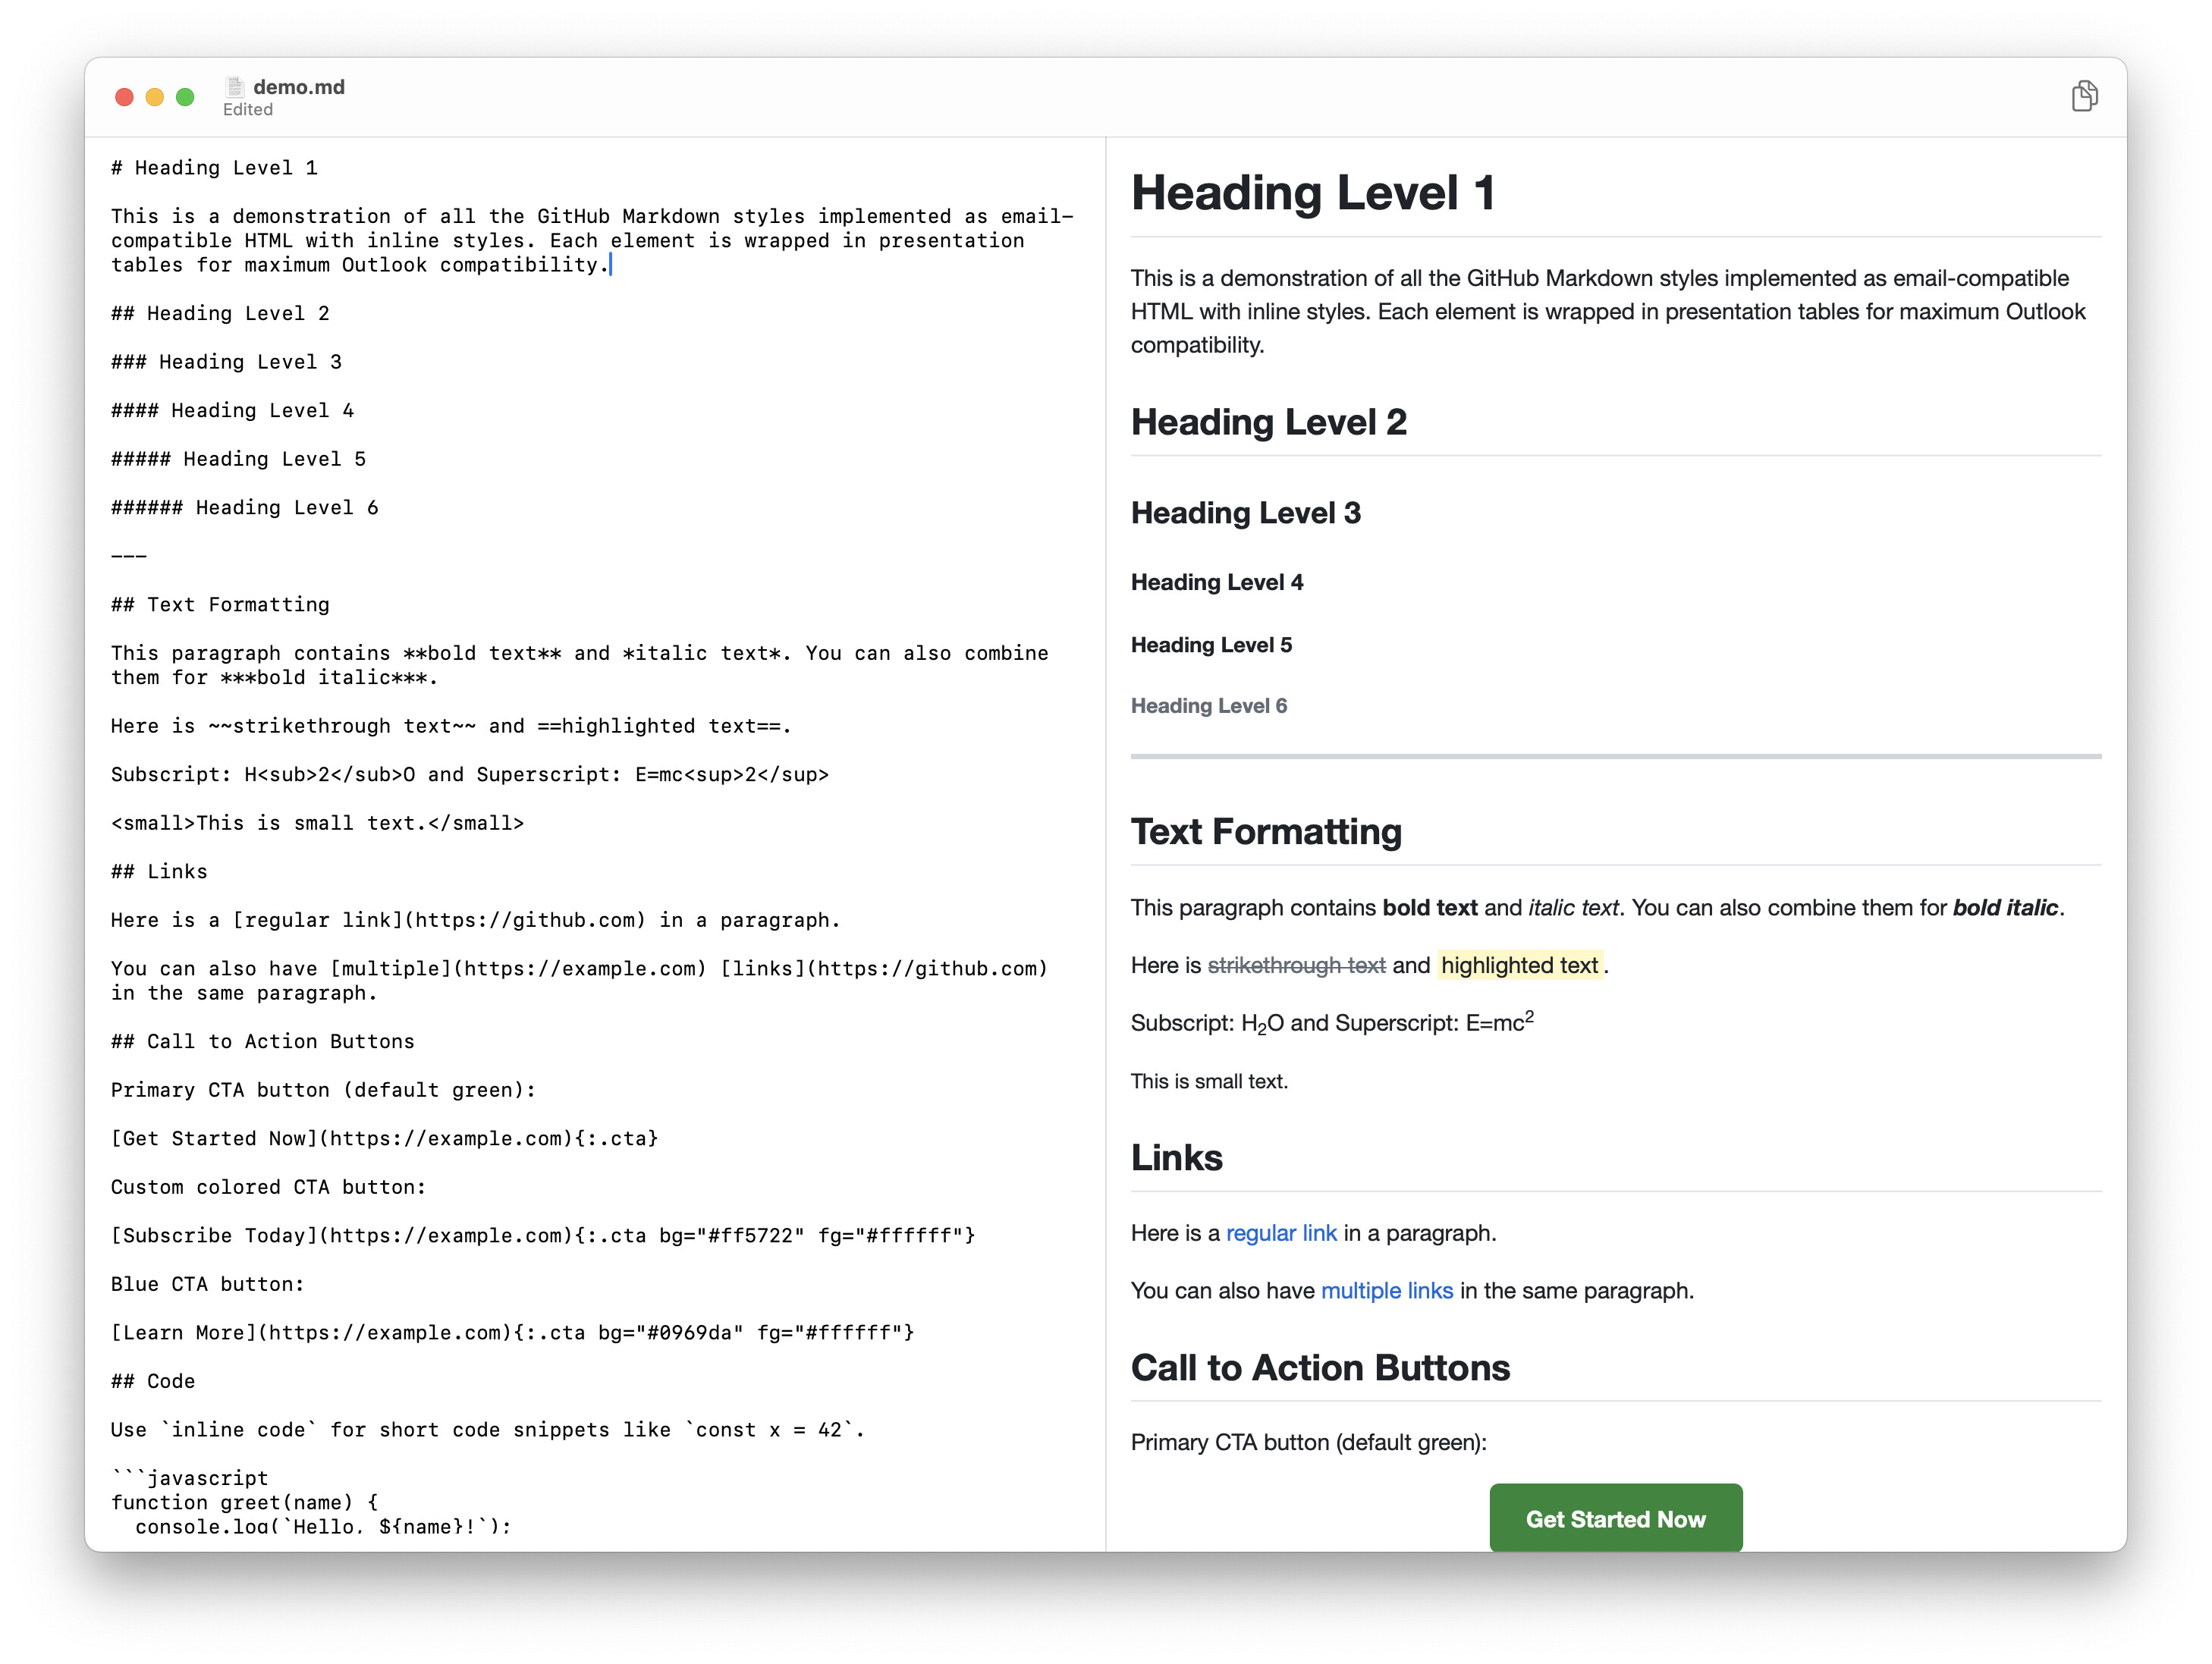This screenshot has height=1664, width=2212.
Task: Click the "```javascript" code fence line in the editor
Action: coord(190,1478)
